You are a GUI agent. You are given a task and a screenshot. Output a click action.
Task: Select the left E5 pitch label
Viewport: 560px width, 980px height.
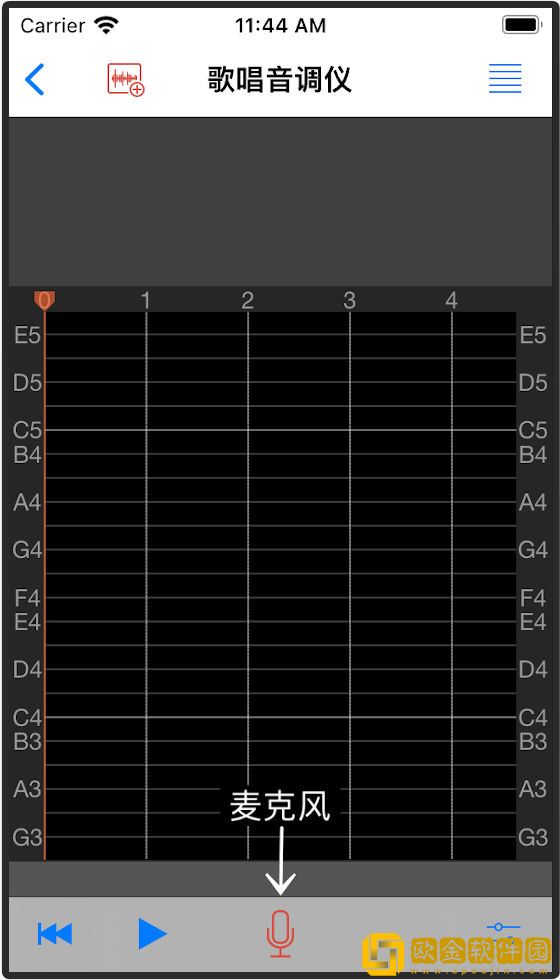pos(28,336)
